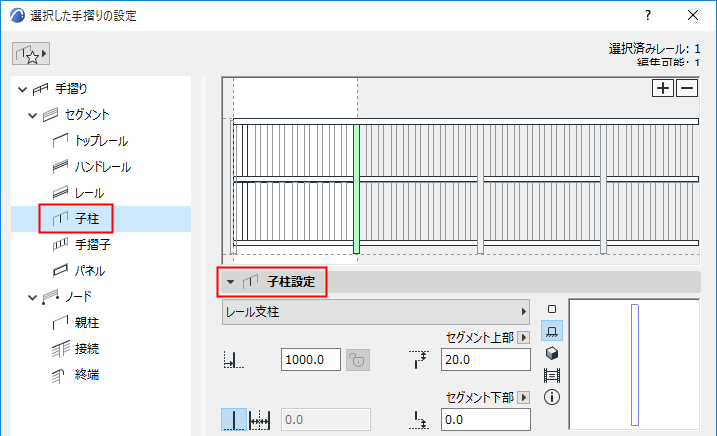This screenshot has width=717, height=436.
Task: Collapse the セグメント tree node
Action: pos(32,115)
